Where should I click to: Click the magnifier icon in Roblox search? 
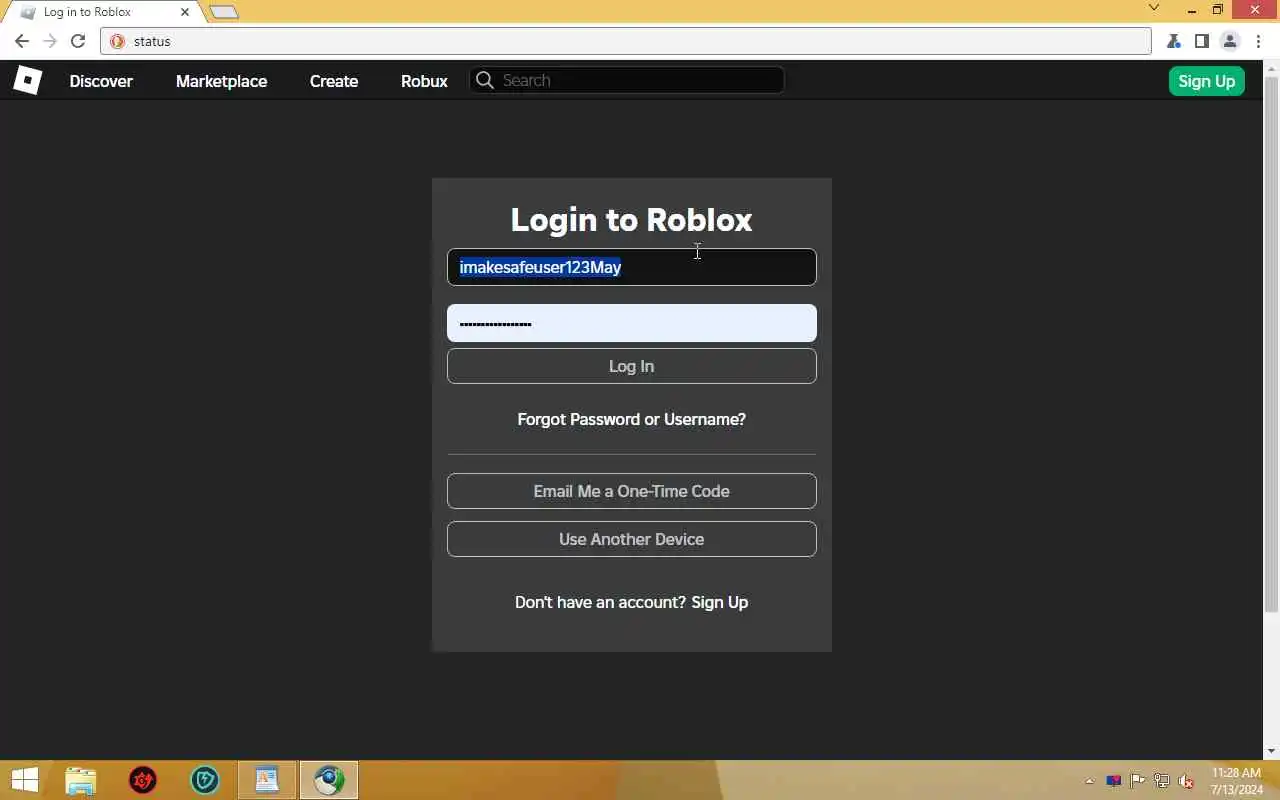485,80
